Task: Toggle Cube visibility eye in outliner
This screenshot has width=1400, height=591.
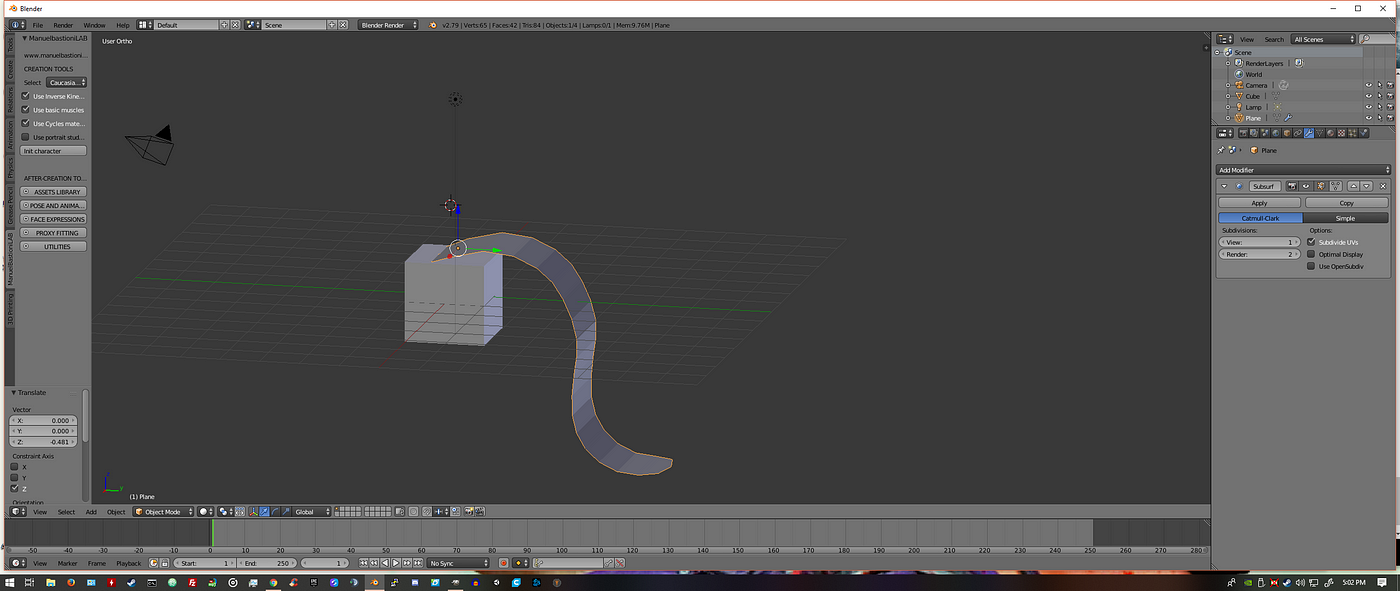Action: click(1368, 96)
